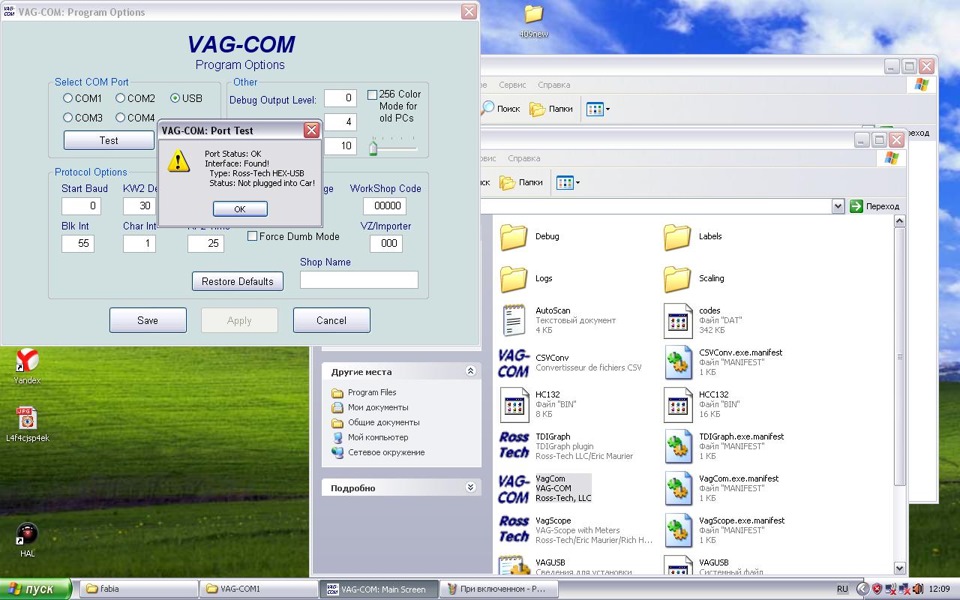This screenshot has width=960, height=600.
Task: Select the COM4 port radio button
Action: pyautogui.click(x=121, y=118)
